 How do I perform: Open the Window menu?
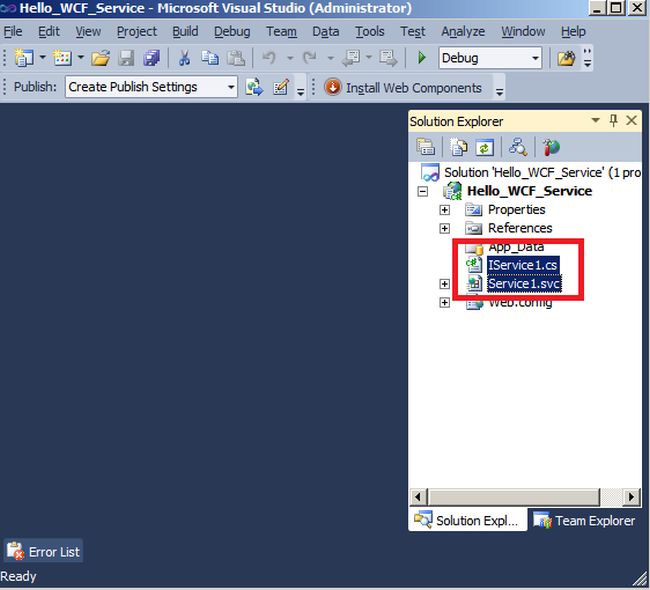(x=523, y=32)
